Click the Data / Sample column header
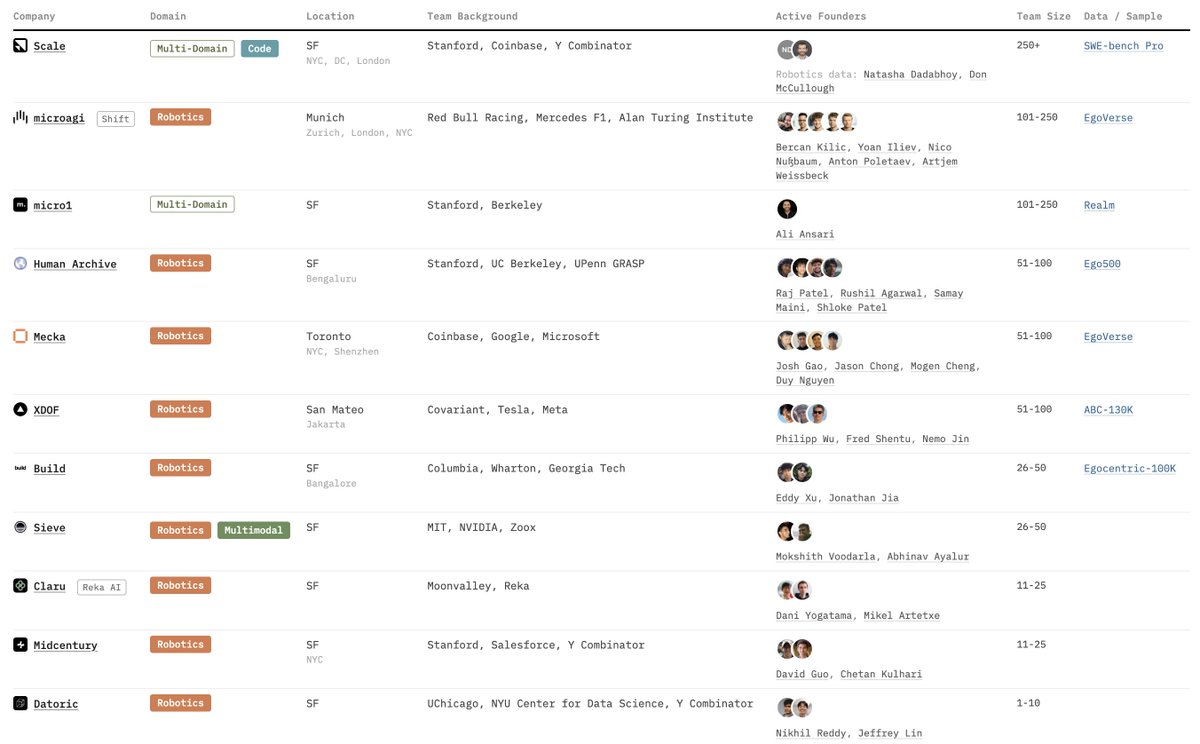Screen dimensions: 1200x744 click(x=1123, y=16)
